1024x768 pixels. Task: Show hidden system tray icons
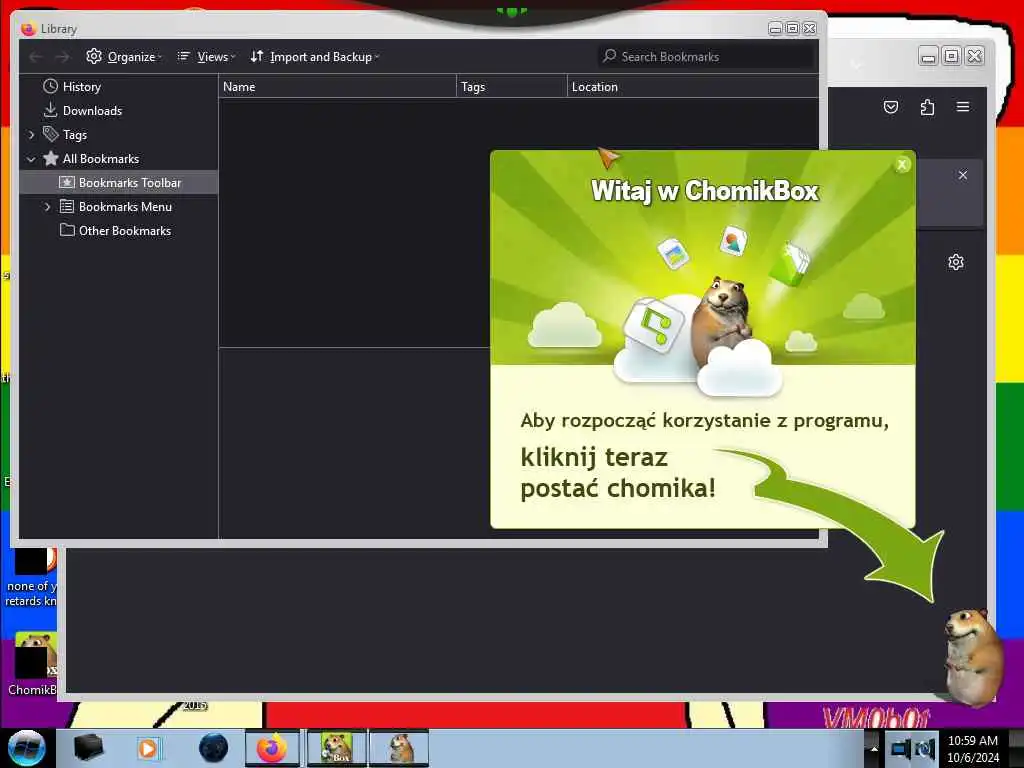click(x=874, y=749)
